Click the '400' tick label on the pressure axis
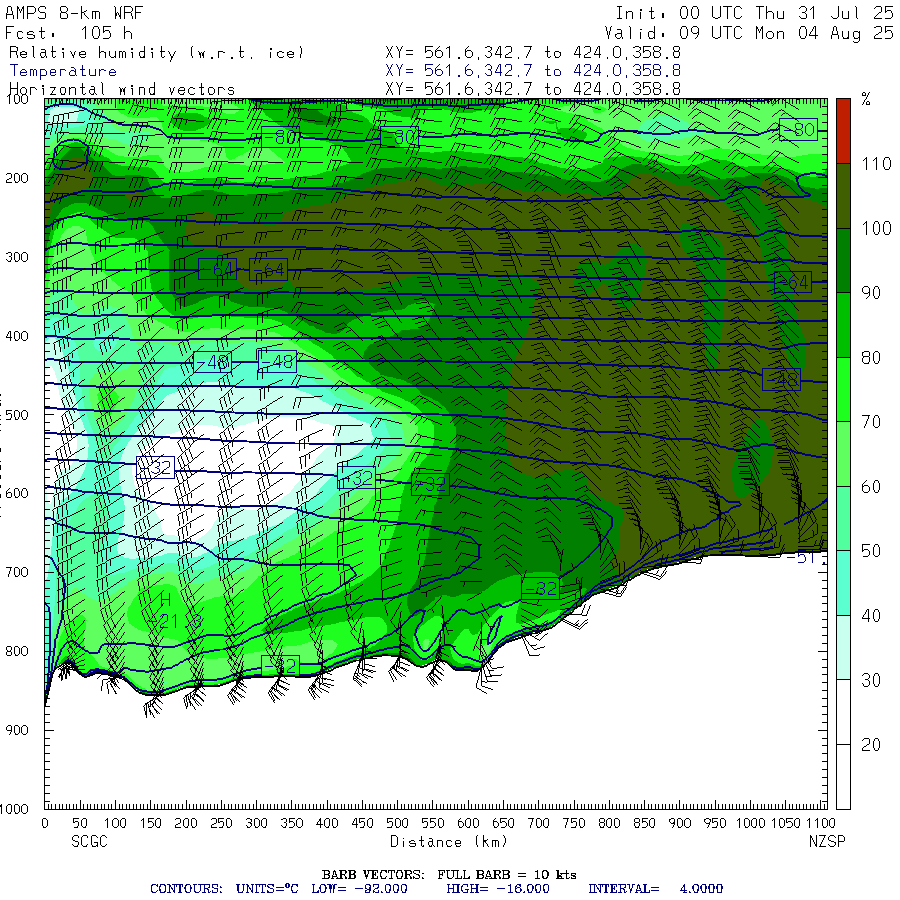900x900 pixels. (x=17, y=336)
